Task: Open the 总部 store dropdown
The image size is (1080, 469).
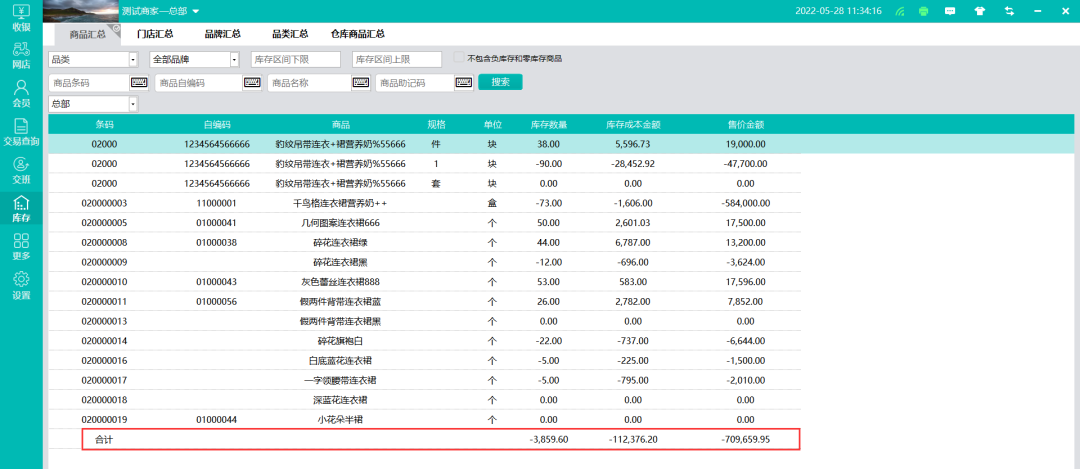Action: tap(132, 104)
